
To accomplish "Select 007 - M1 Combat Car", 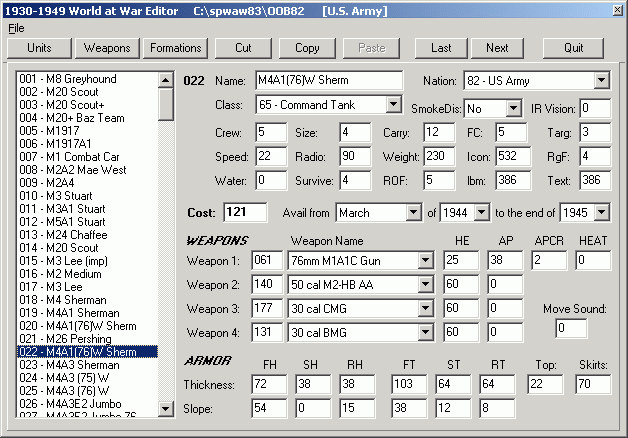I will [87, 157].
